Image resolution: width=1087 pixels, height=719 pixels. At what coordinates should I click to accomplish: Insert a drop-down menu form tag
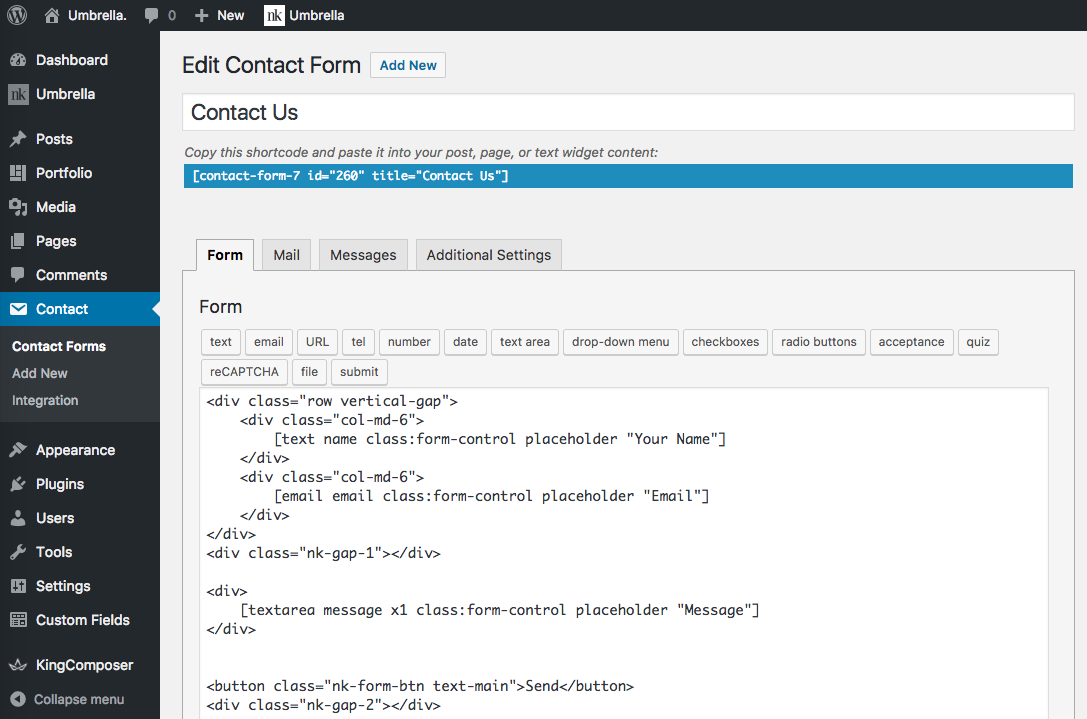click(620, 342)
